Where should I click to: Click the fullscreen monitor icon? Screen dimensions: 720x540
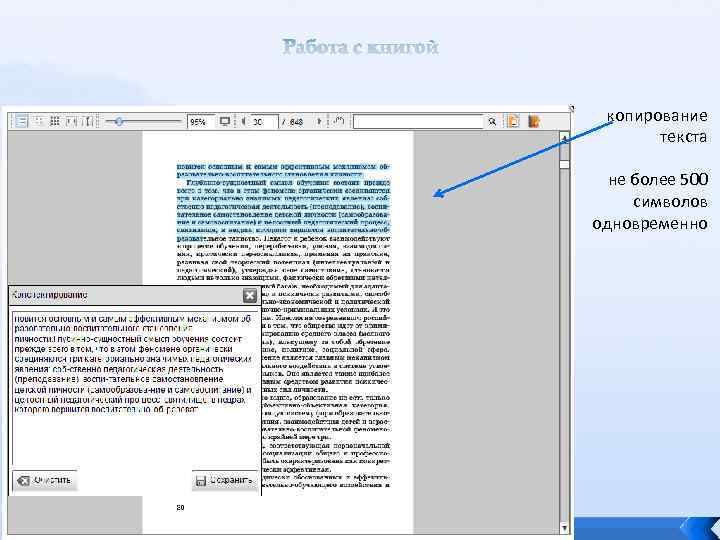(x=225, y=121)
